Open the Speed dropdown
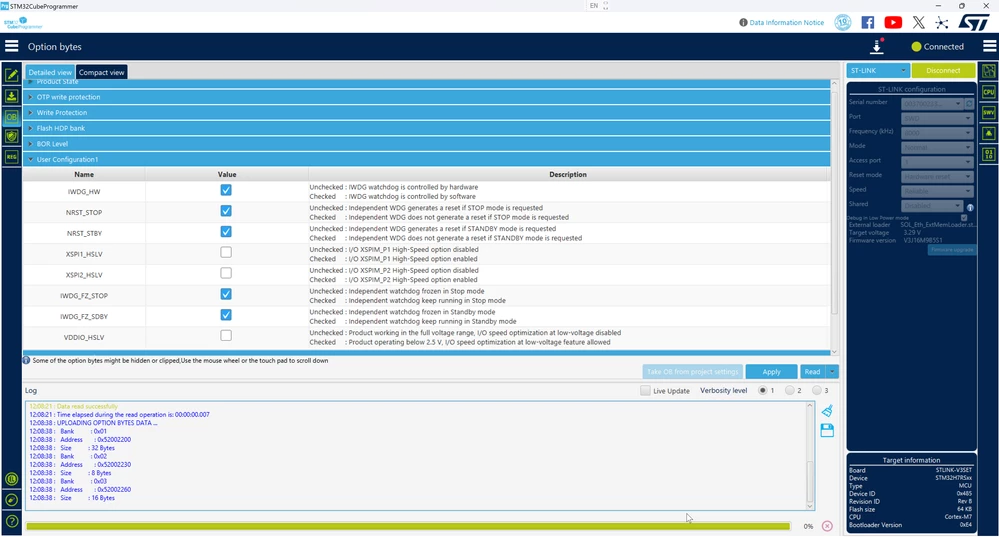The height and width of the screenshot is (537, 999). (x=937, y=191)
